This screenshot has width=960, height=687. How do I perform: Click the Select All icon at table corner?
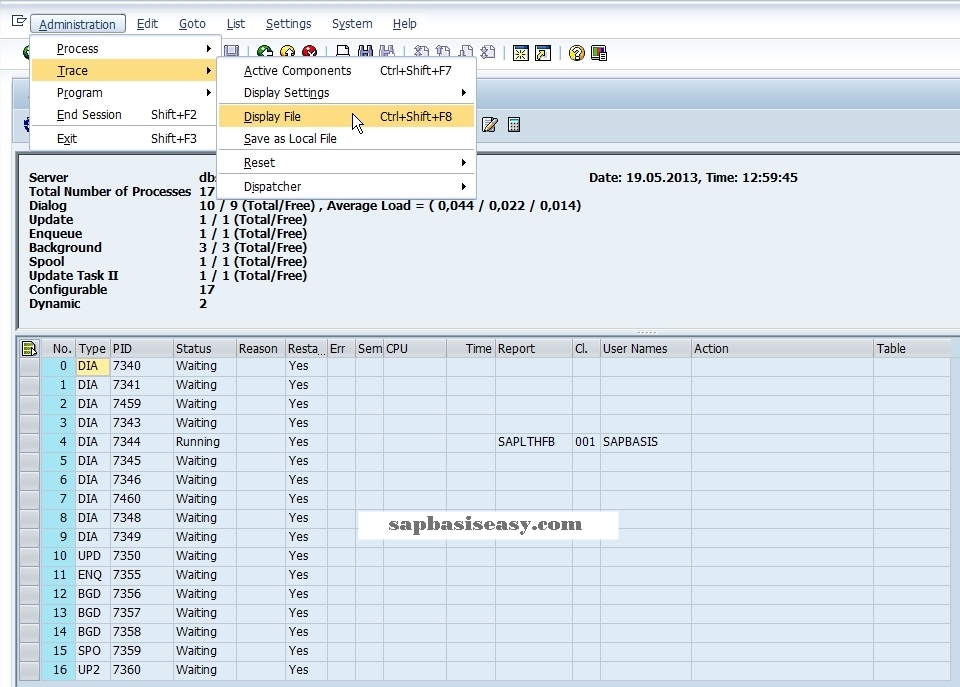click(29, 348)
